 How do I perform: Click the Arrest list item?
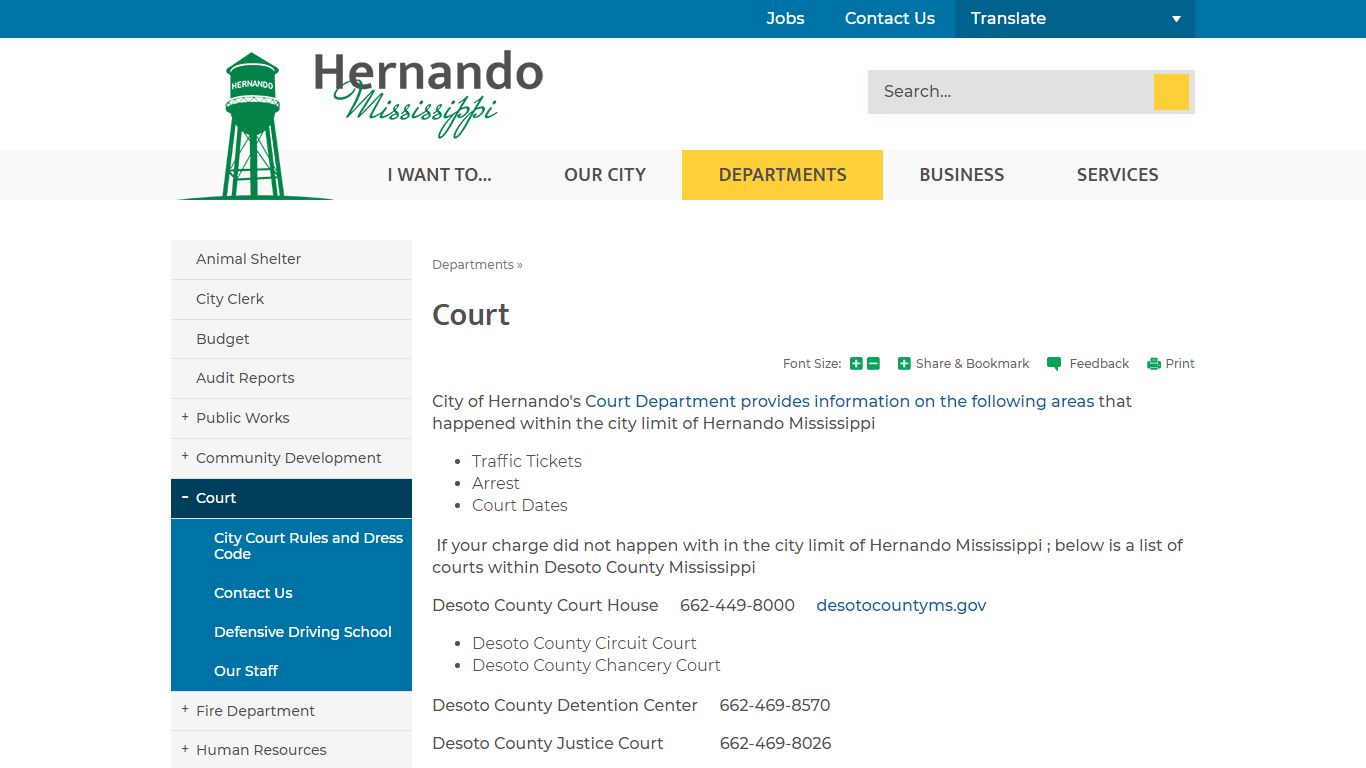tap(496, 483)
